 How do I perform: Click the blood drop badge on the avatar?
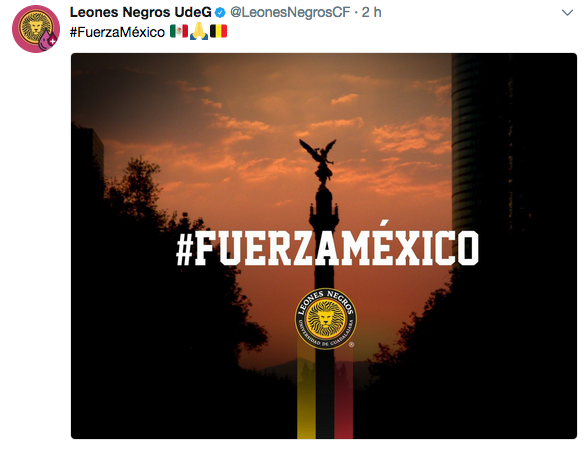(x=47, y=40)
